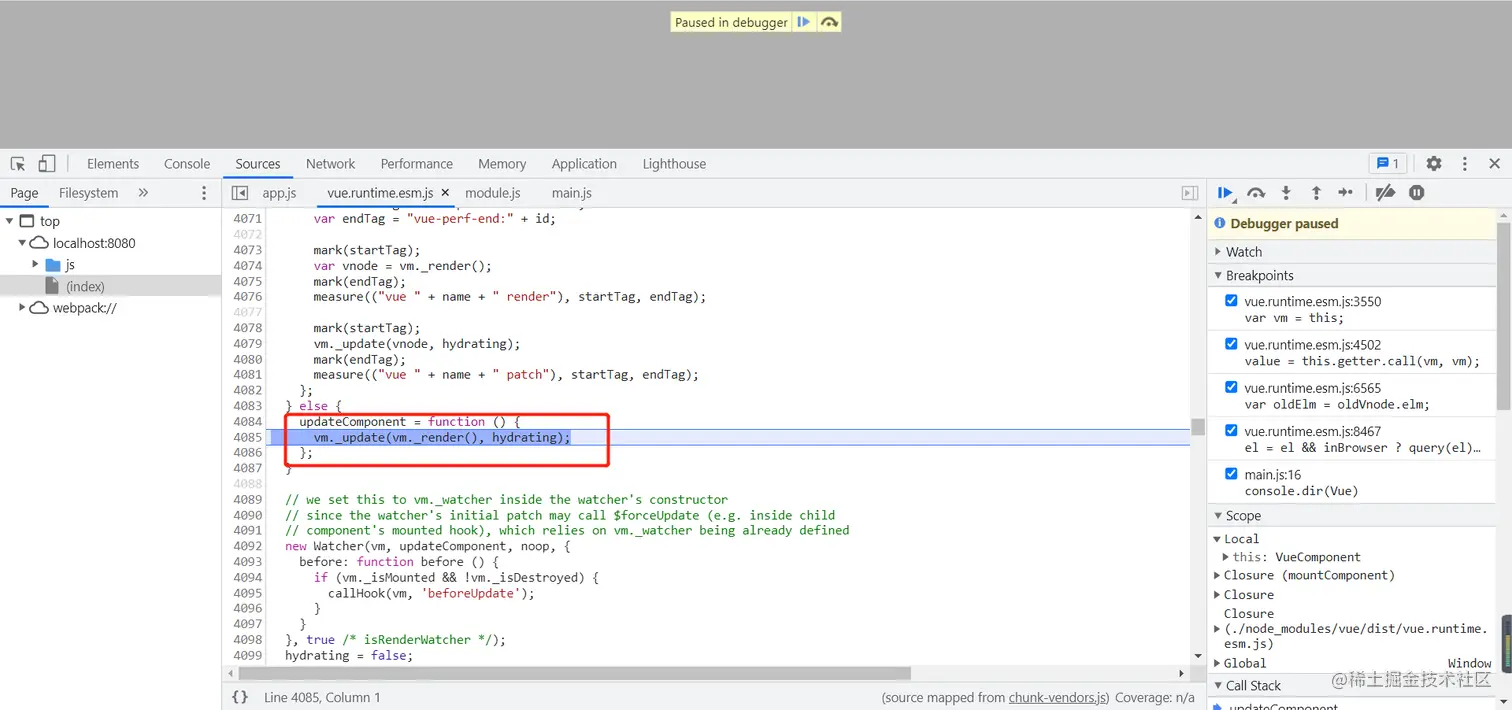Click the pretty-print braces icon
1512x710 pixels.
[x=240, y=697]
